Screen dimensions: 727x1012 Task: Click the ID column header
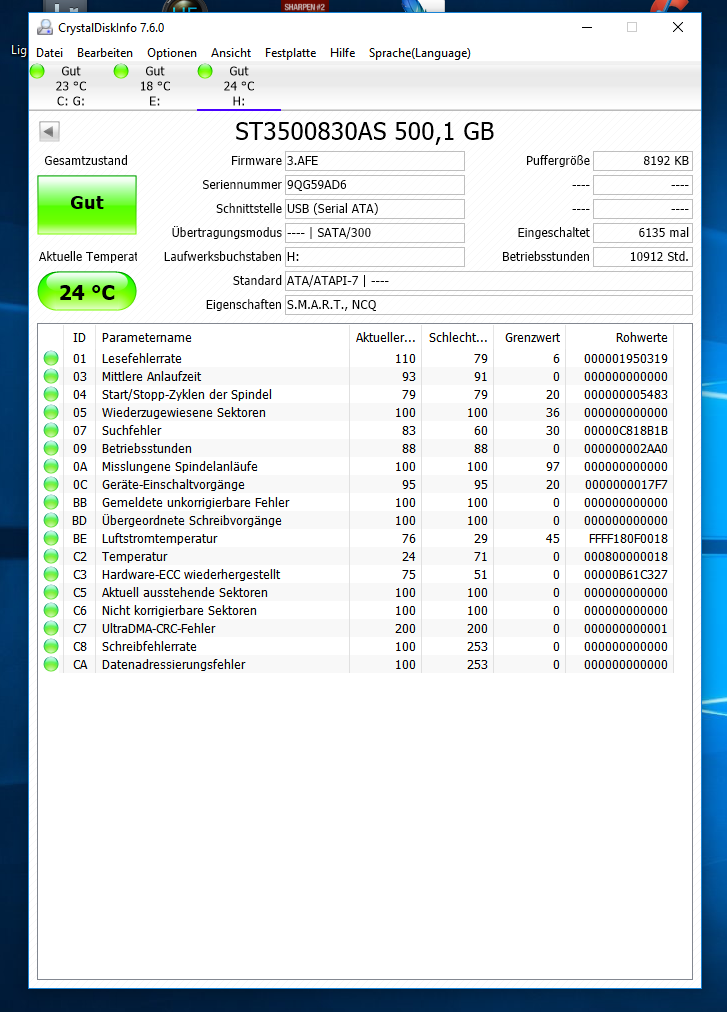pyautogui.click(x=79, y=338)
